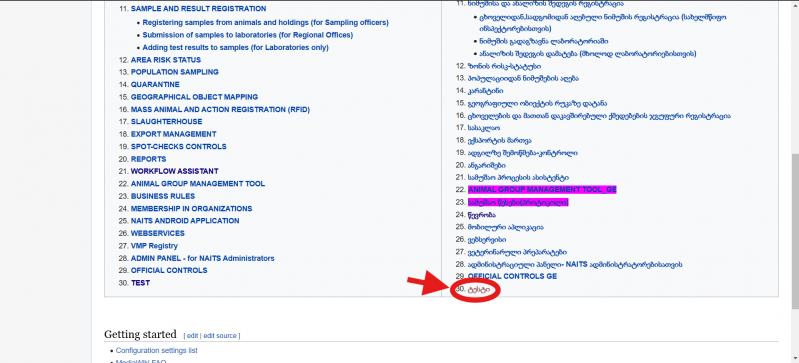This screenshot has width=799, height=363.
Task: Open MASS ANIMAL AND ACTION REGISTRATION (RFID)
Action: tap(220, 110)
